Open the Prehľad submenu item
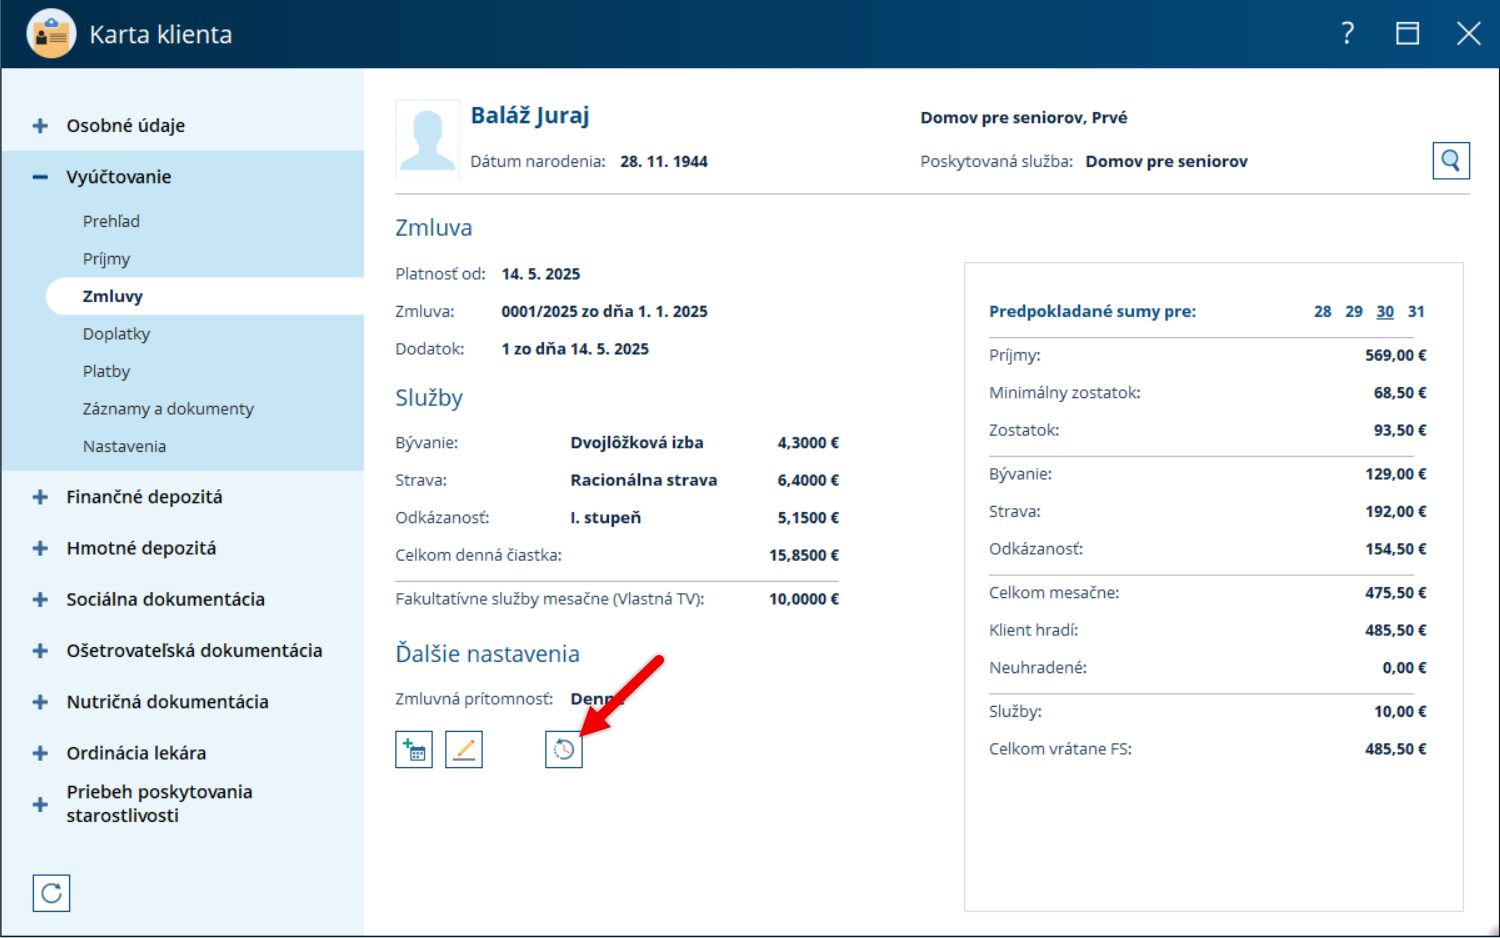Image resolution: width=1500 pixels, height=938 pixels. tap(111, 221)
